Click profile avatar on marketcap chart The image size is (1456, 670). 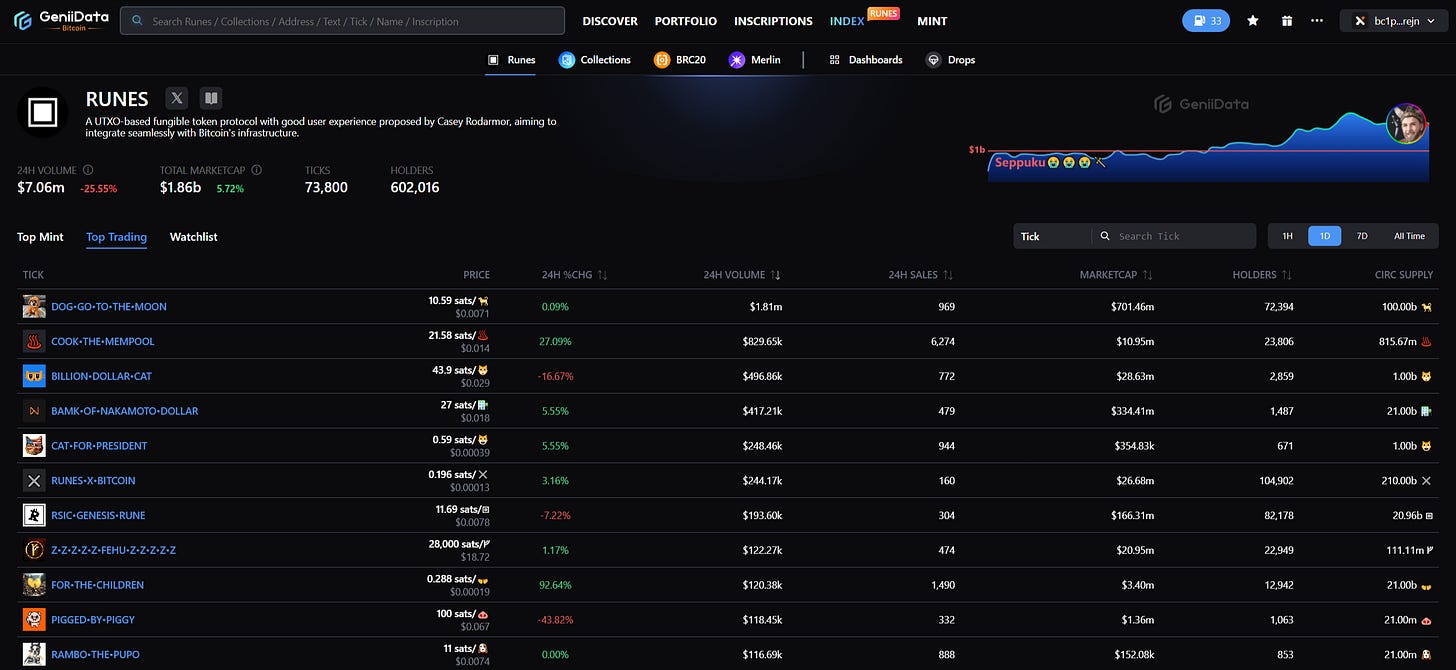click(x=1407, y=124)
